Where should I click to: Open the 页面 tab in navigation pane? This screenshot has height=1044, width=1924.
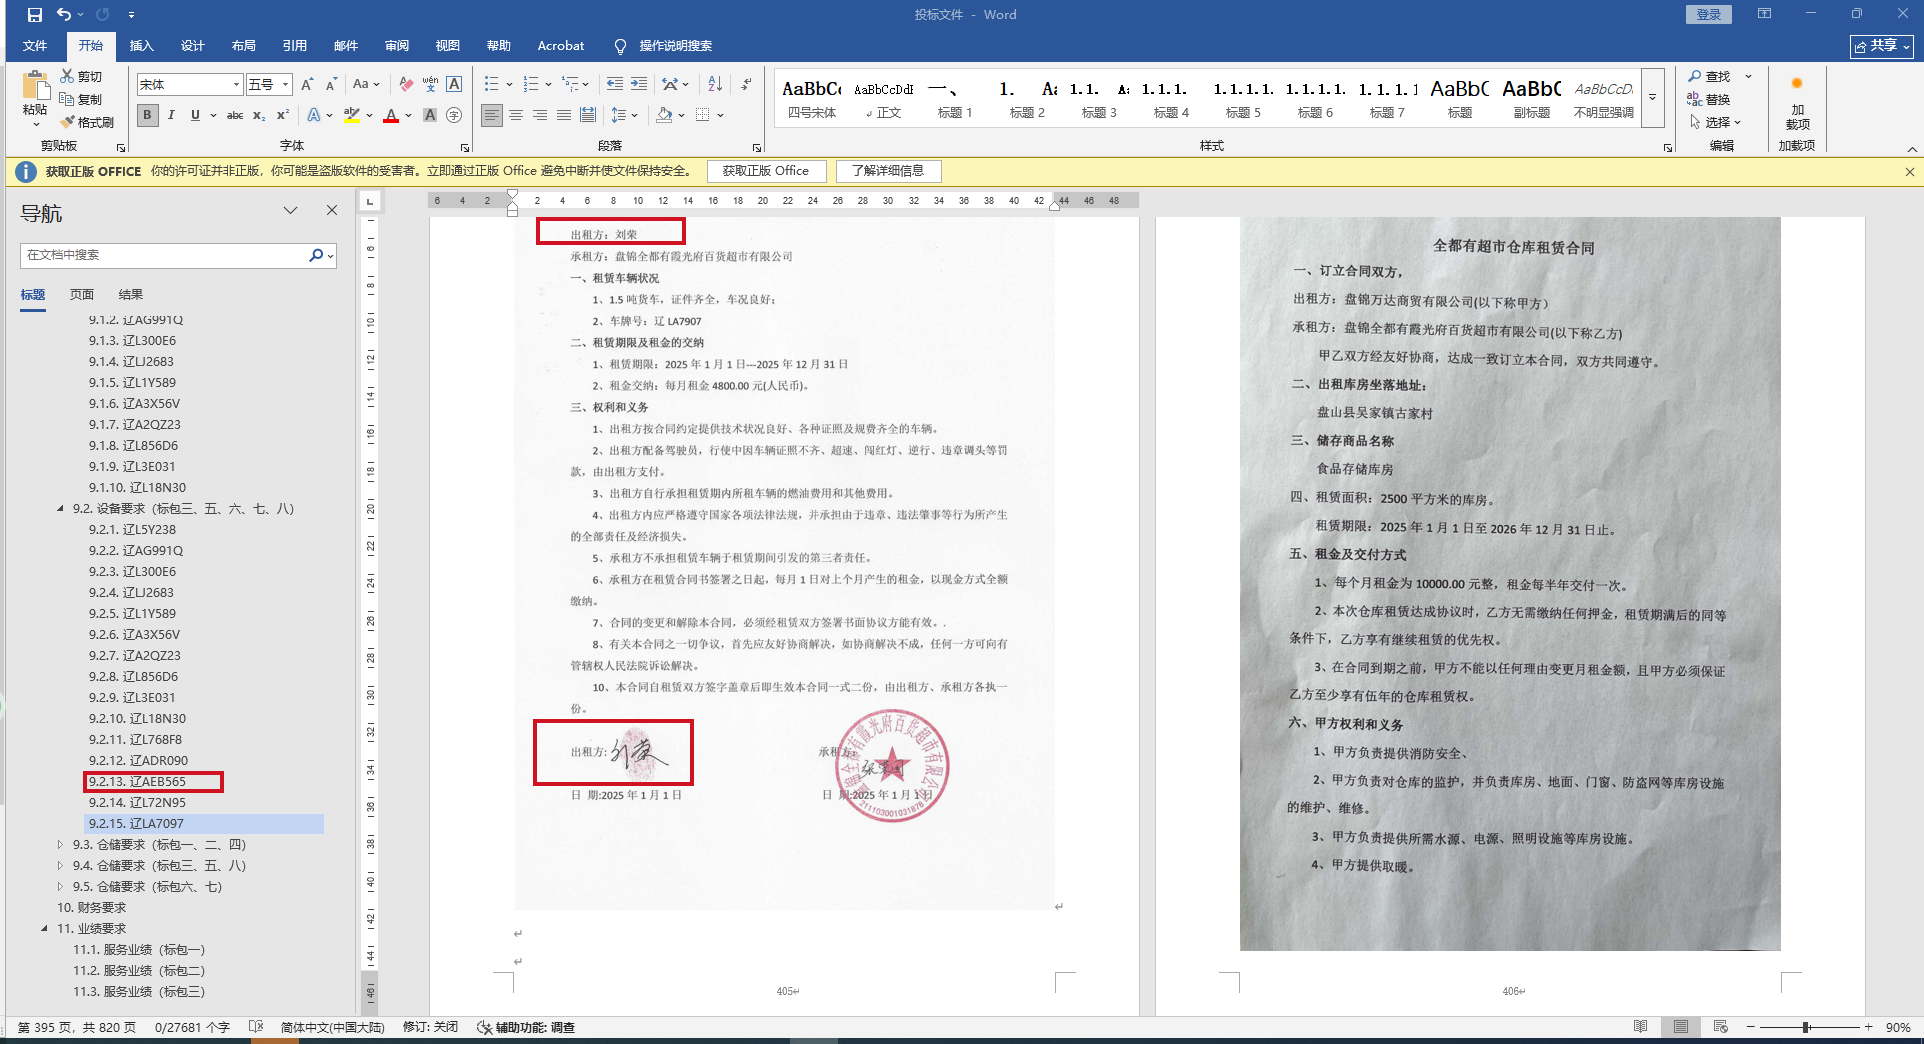tap(82, 295)
